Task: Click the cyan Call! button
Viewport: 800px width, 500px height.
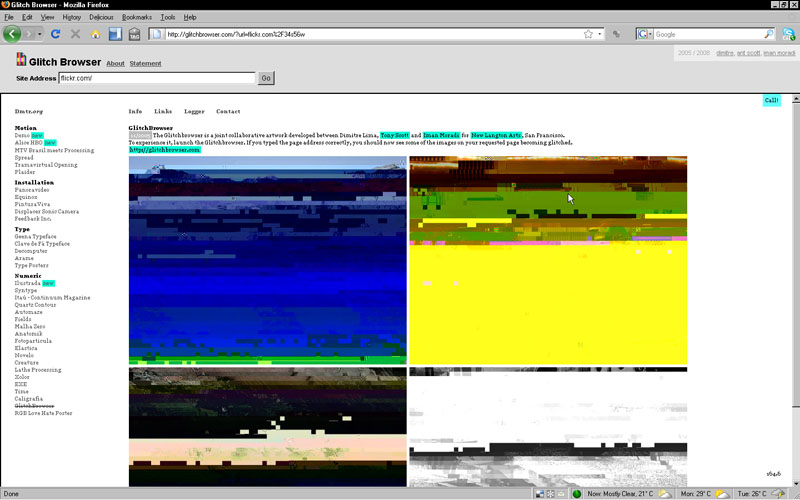Action: click(771, 100)
